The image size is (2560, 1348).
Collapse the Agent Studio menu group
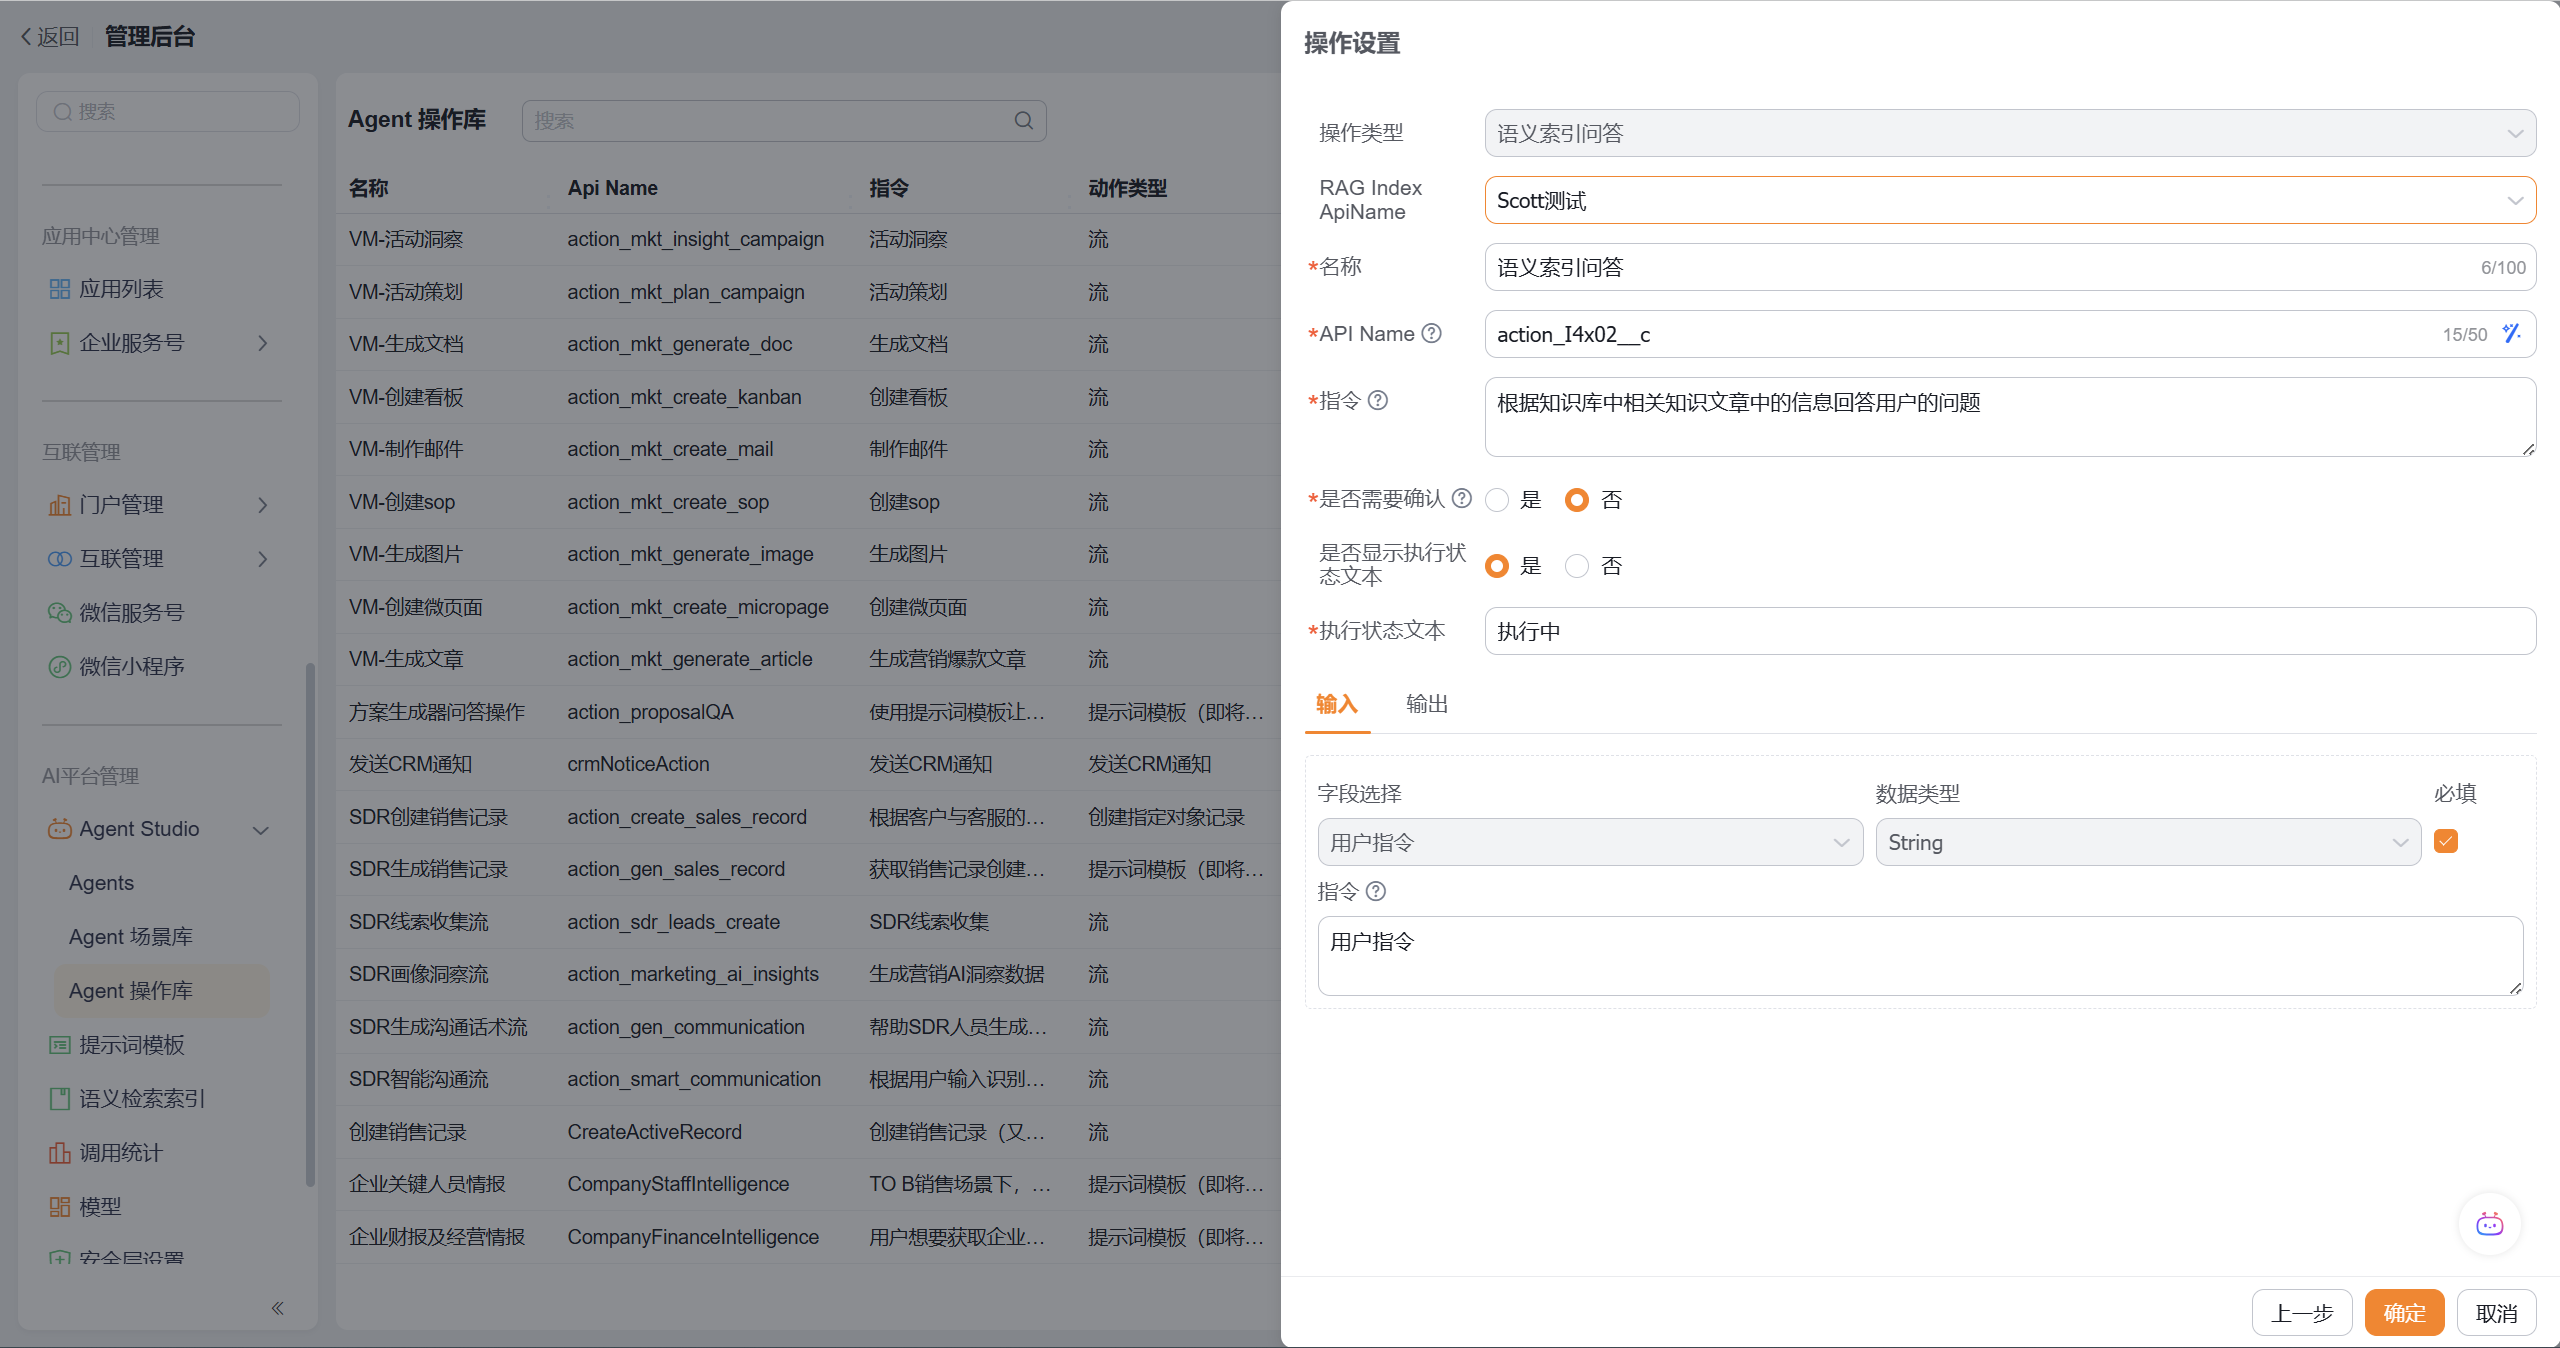pos(261,829)
